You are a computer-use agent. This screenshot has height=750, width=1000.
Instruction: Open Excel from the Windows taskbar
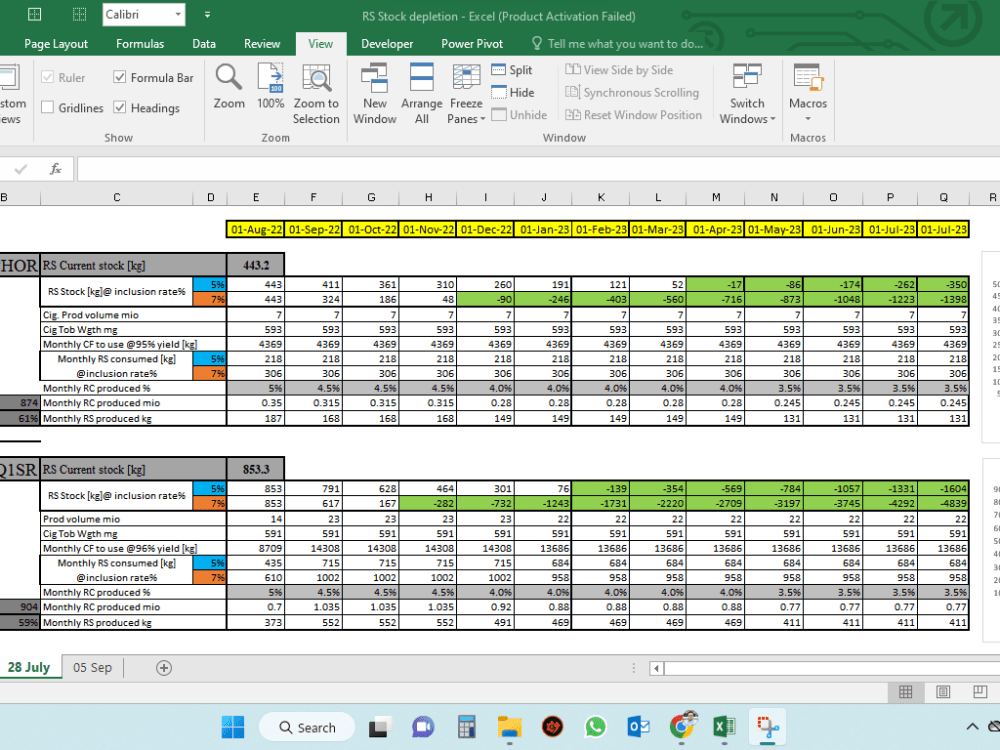(724, 727)
